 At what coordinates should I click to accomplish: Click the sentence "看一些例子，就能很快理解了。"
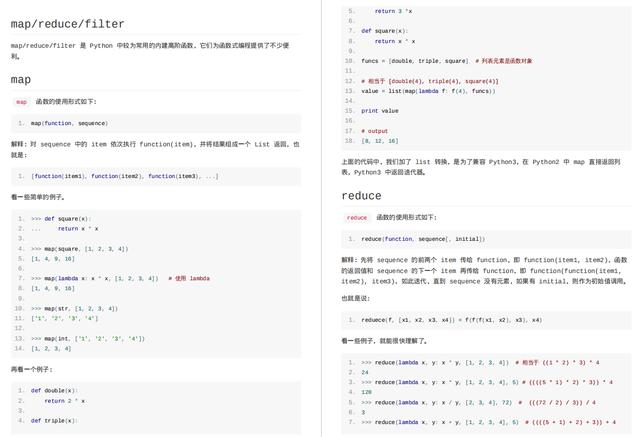click(x=384, y=341)
